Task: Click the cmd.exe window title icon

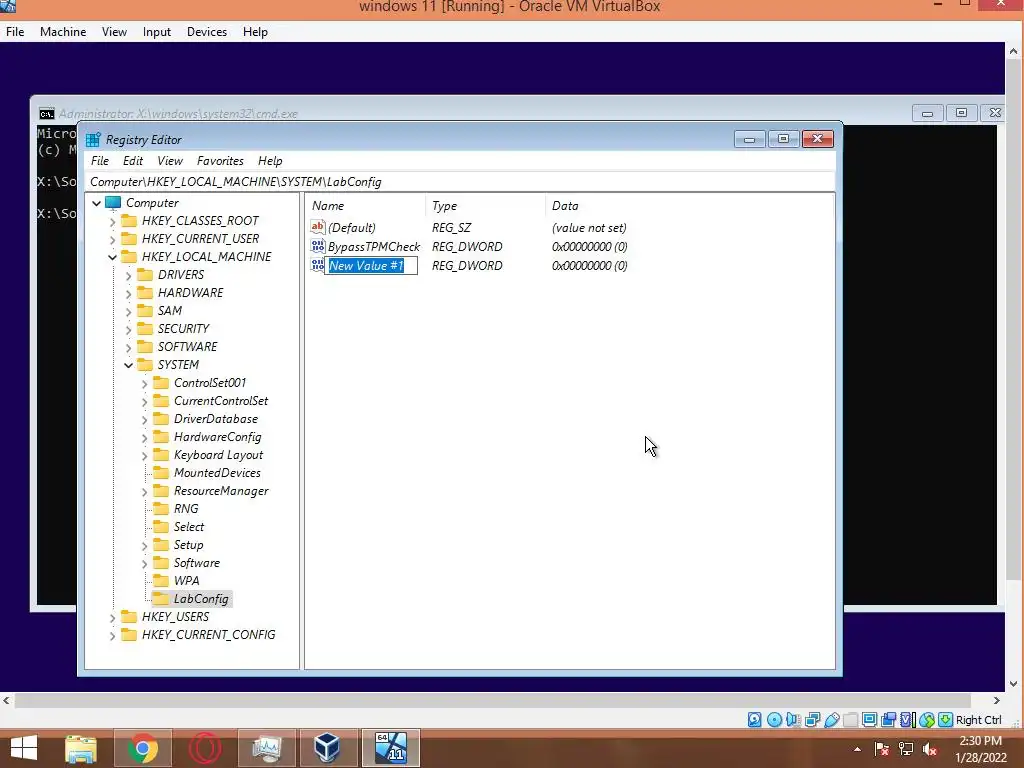Action: click(46, 114)
